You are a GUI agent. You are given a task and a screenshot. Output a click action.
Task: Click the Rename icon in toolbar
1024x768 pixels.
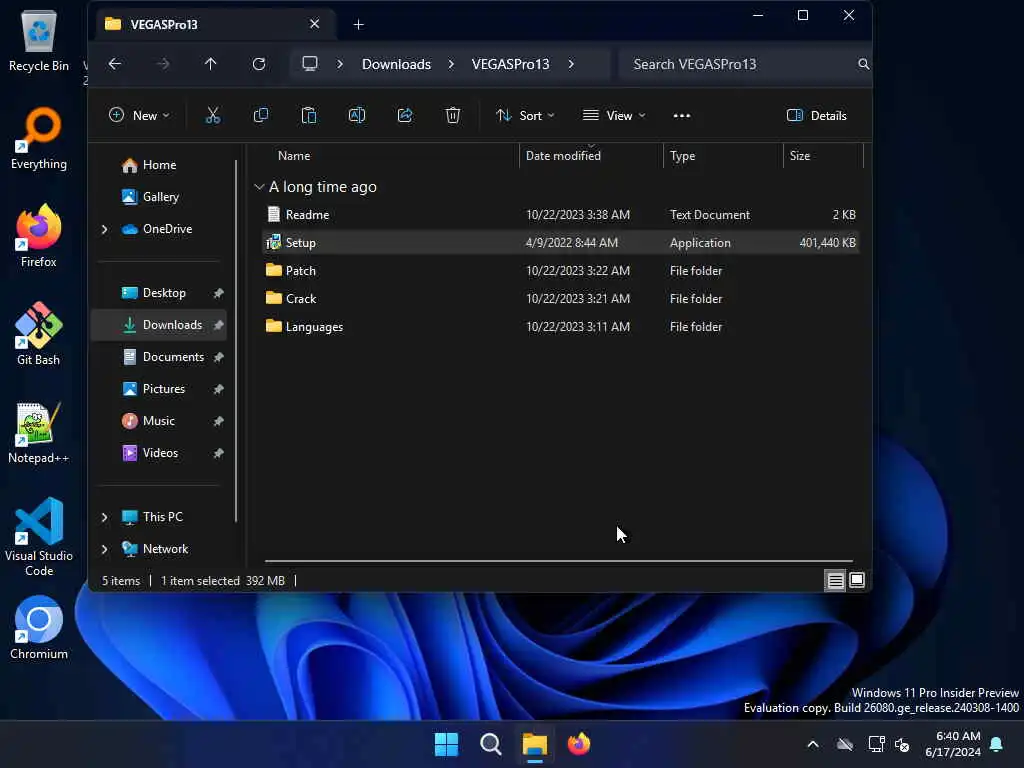point(357,116)
